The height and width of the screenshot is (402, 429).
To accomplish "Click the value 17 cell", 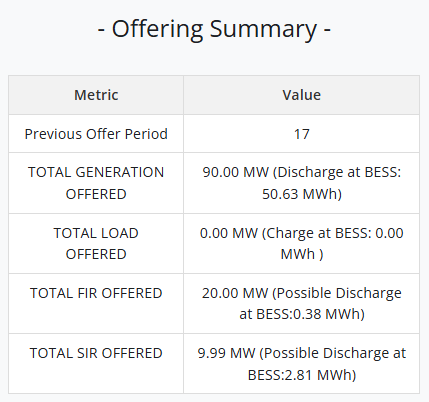I will 301,134.
